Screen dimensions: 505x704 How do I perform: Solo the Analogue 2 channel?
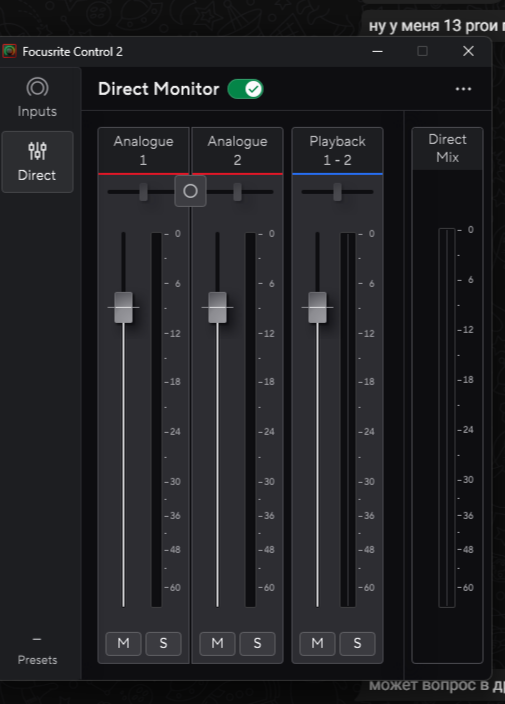point(257,643)
